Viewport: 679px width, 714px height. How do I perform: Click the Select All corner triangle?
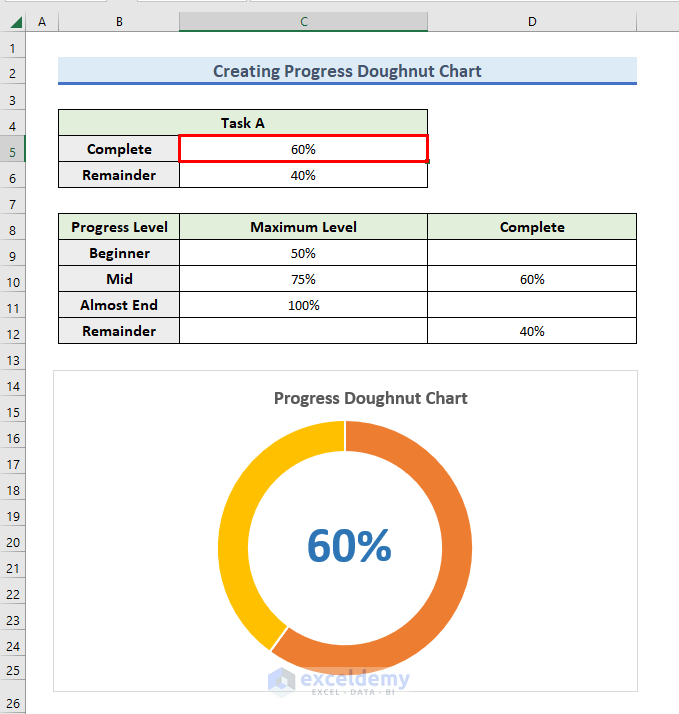click(16, 21)
